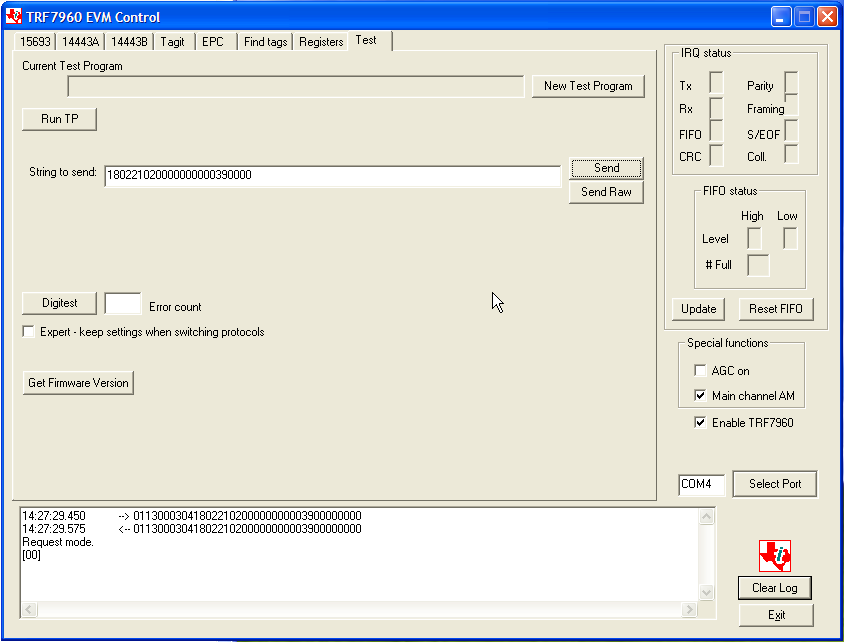Viewport: 844px width, 642px height.
Task: Click the FIFO IRQ status indicator
Action: coord(716,131)
